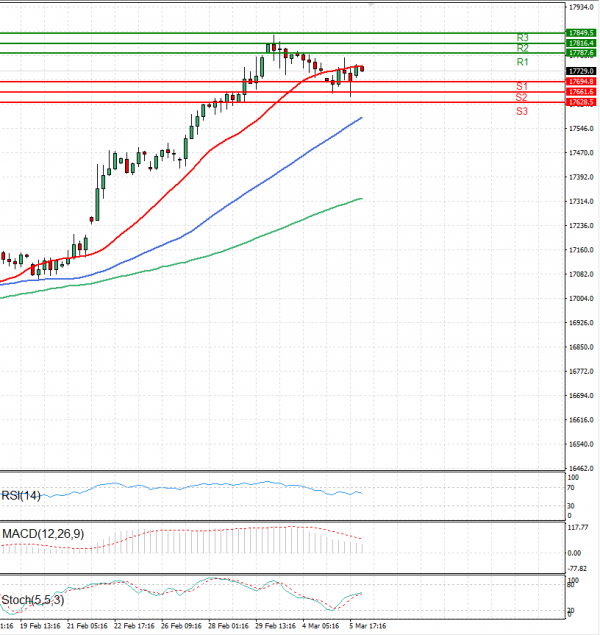Click the 22 Feb 17:16 time label
The width and height of the screenshot is (600, 635).
pos(134,626)
